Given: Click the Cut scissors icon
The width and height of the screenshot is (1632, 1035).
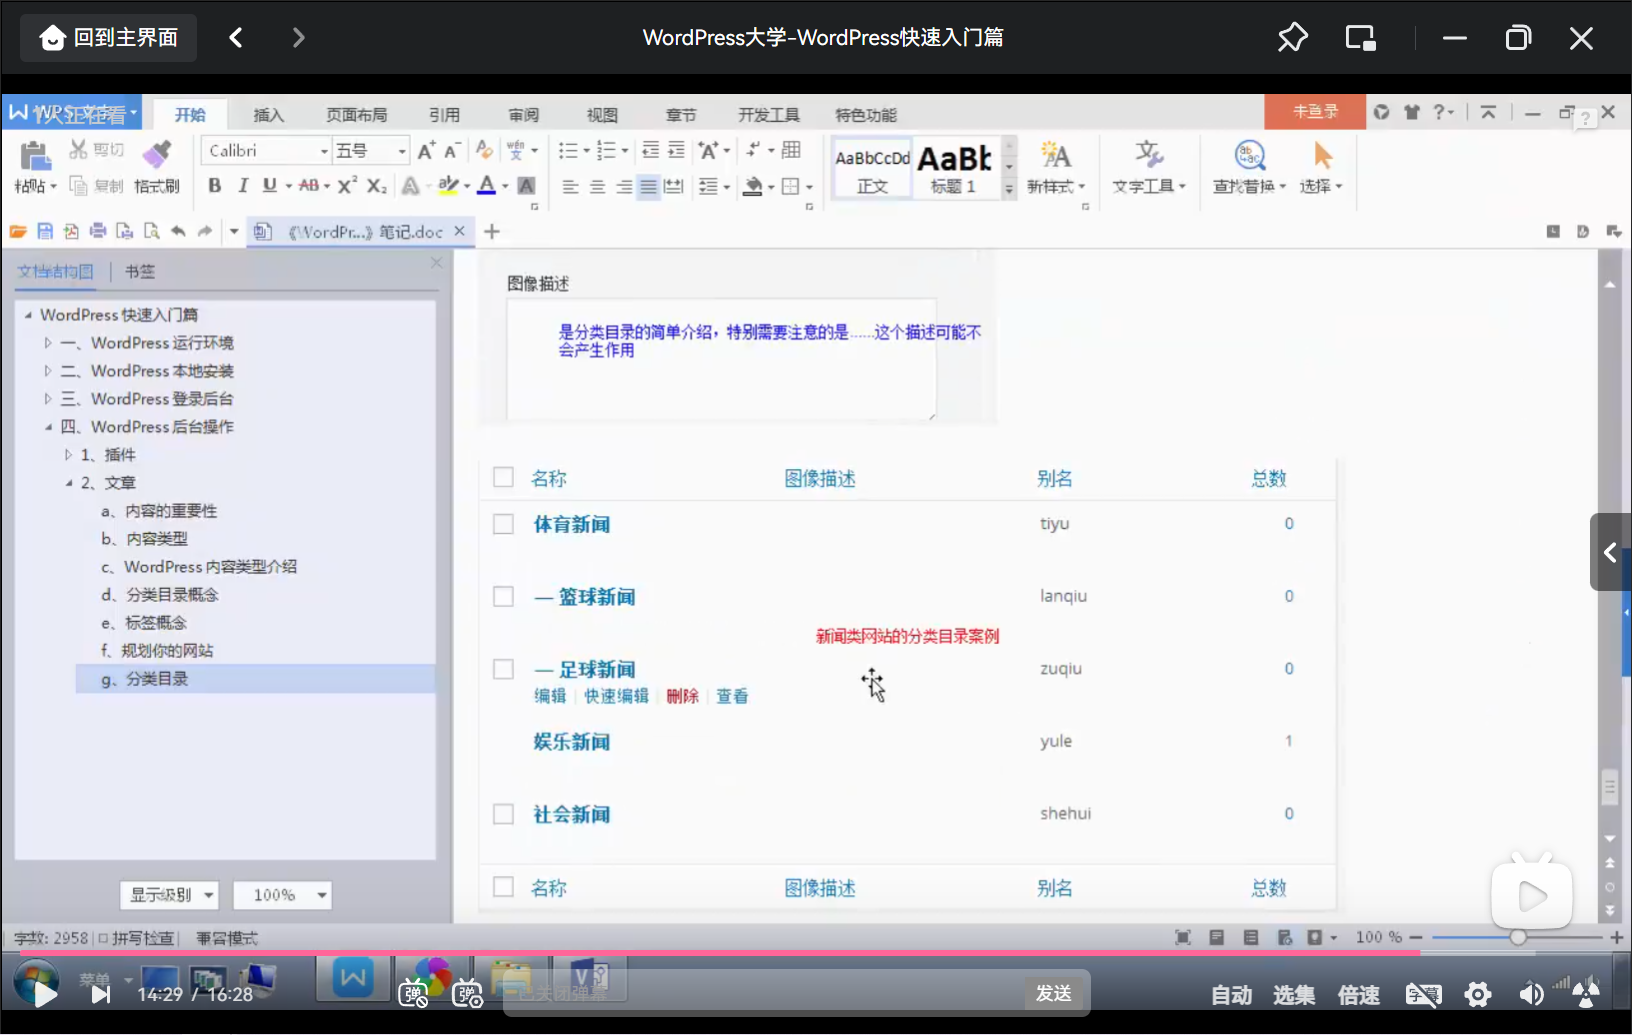Looking at the screenshot, I should click(78, 150).
